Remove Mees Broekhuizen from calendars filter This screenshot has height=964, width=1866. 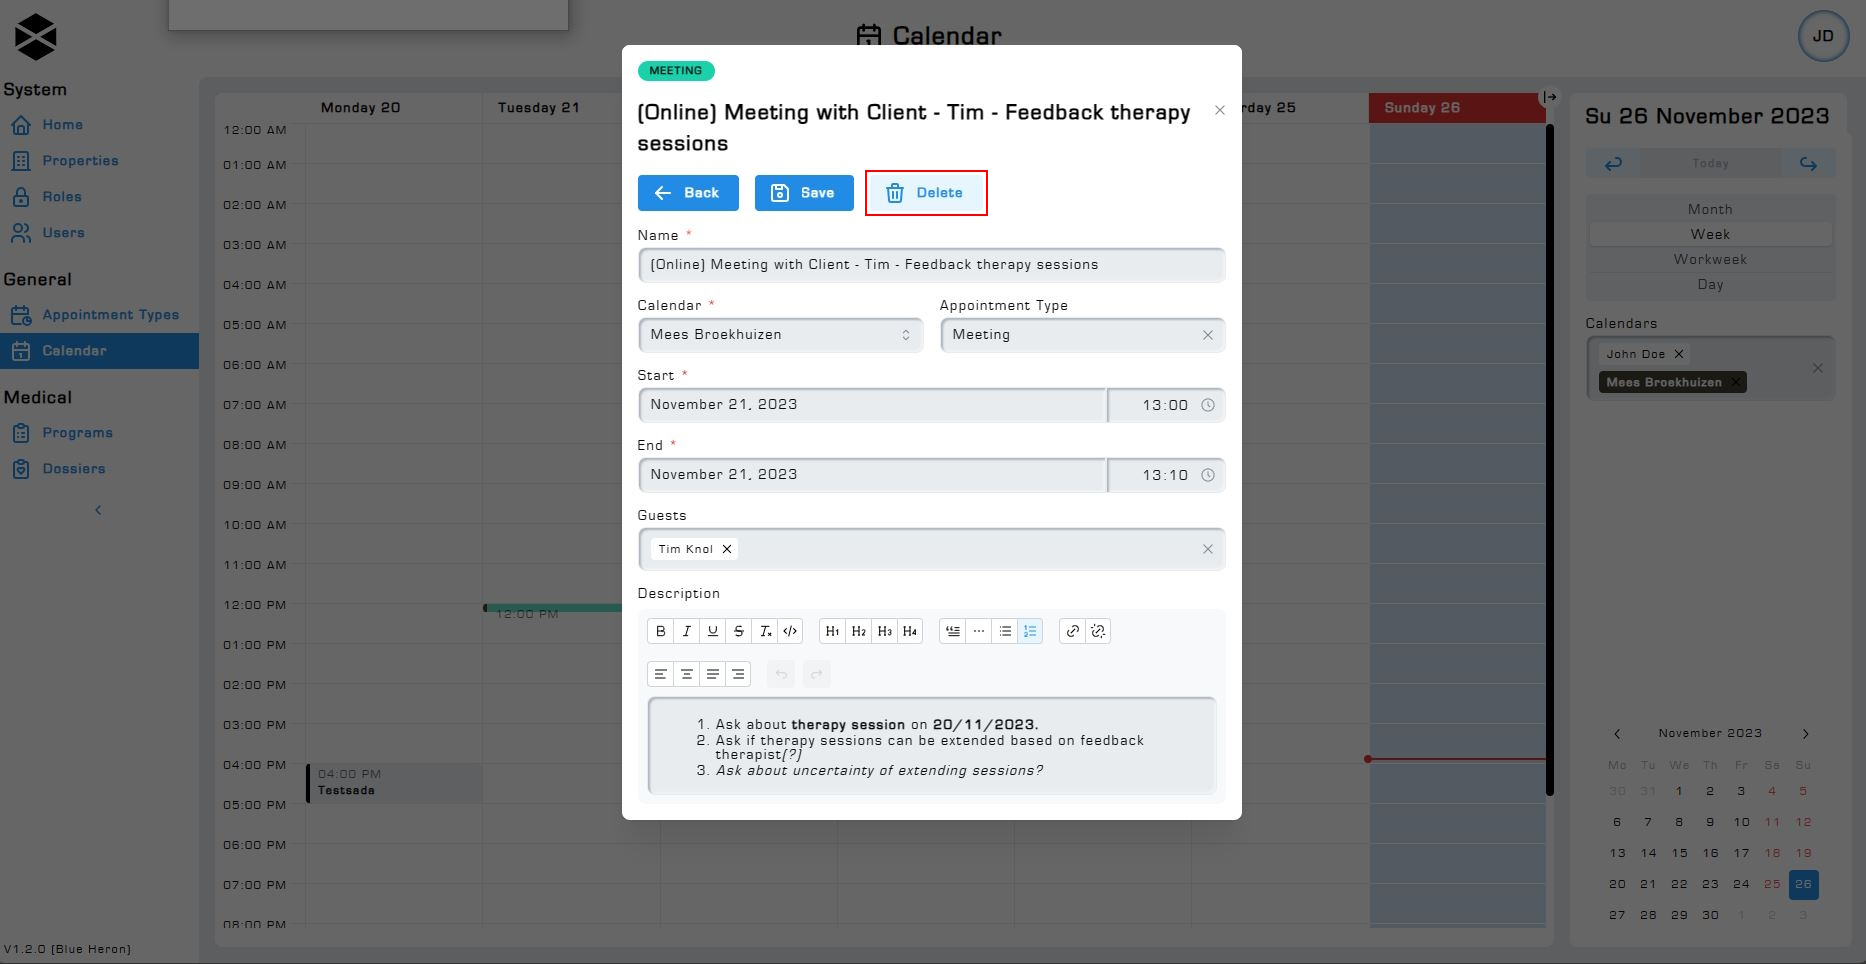pos(1736,382)
